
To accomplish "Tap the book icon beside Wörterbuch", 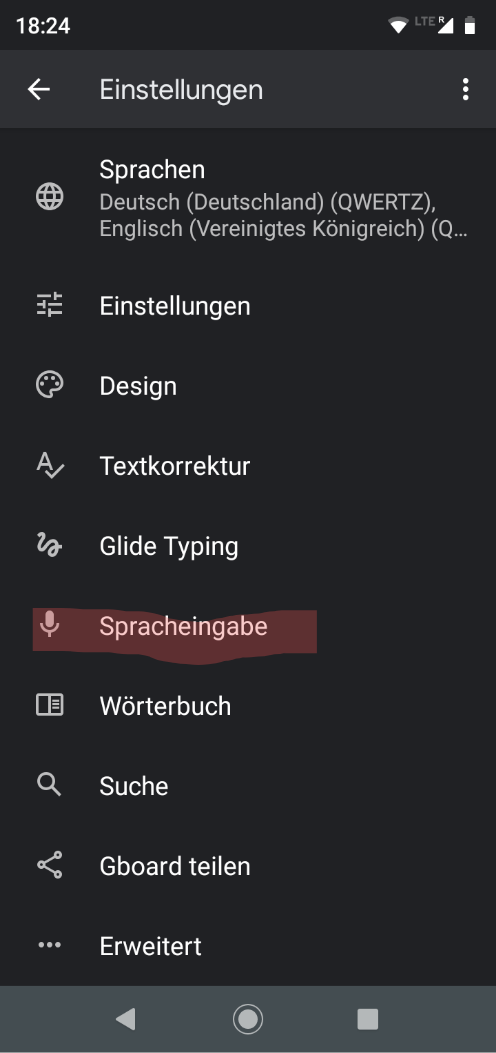I will (x=50, y=705).
